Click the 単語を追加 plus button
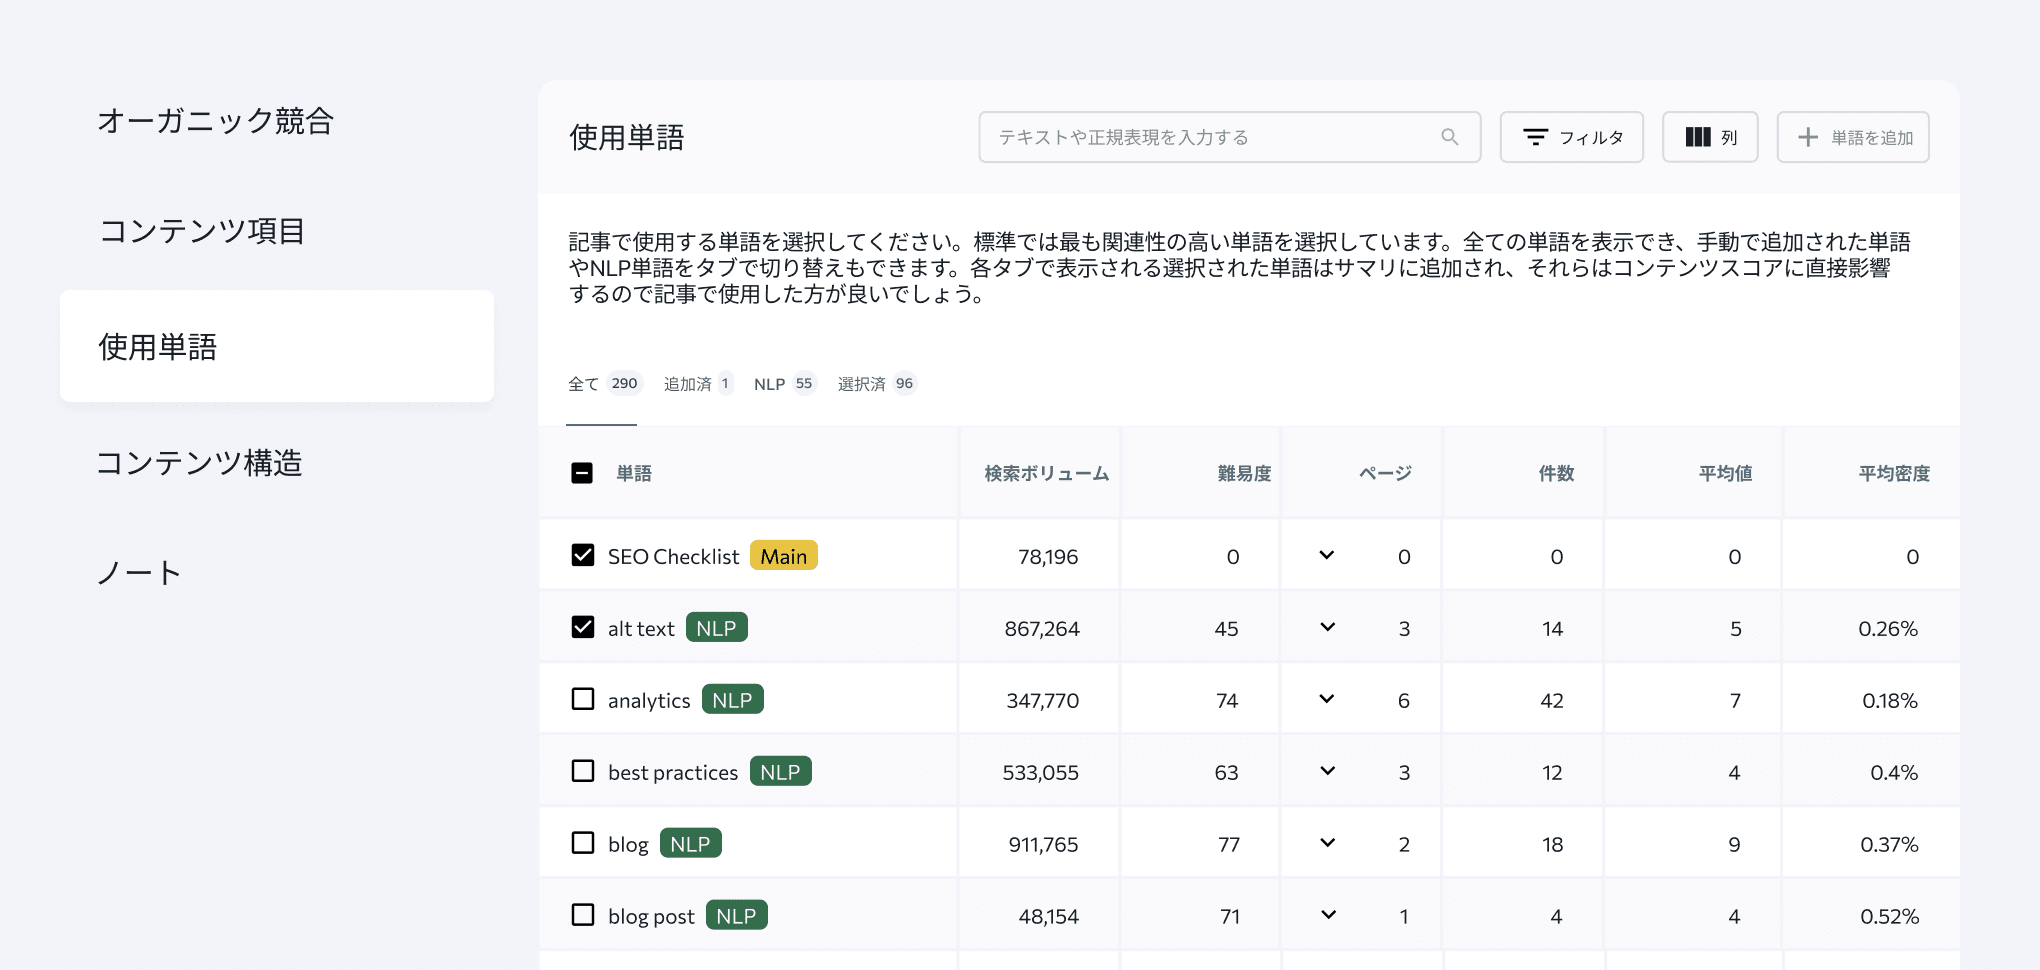This screenshot has height=970, width=2040. pyautogui.click(x=1852, y=137)
